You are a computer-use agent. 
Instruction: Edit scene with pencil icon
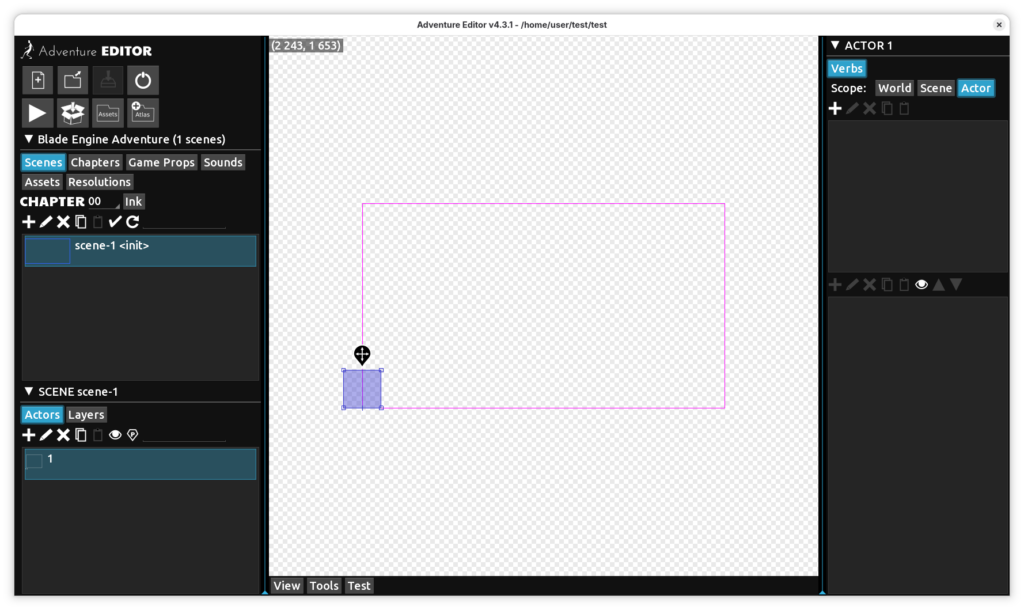click(x=46, y=222)
